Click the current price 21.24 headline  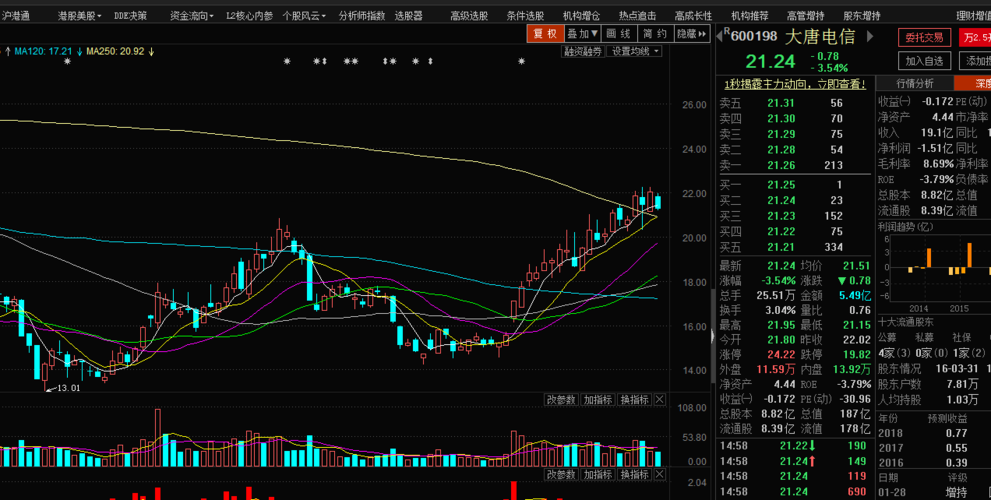770,61
